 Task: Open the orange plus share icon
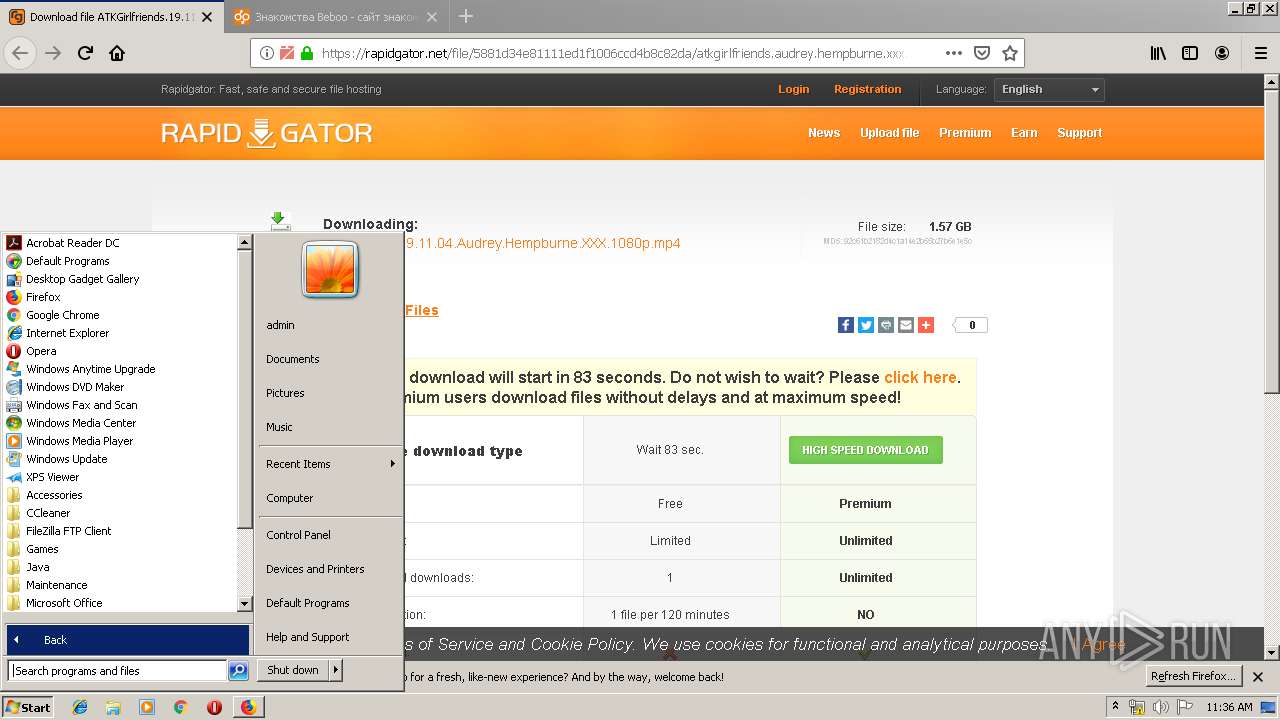(x=926, y=325)
